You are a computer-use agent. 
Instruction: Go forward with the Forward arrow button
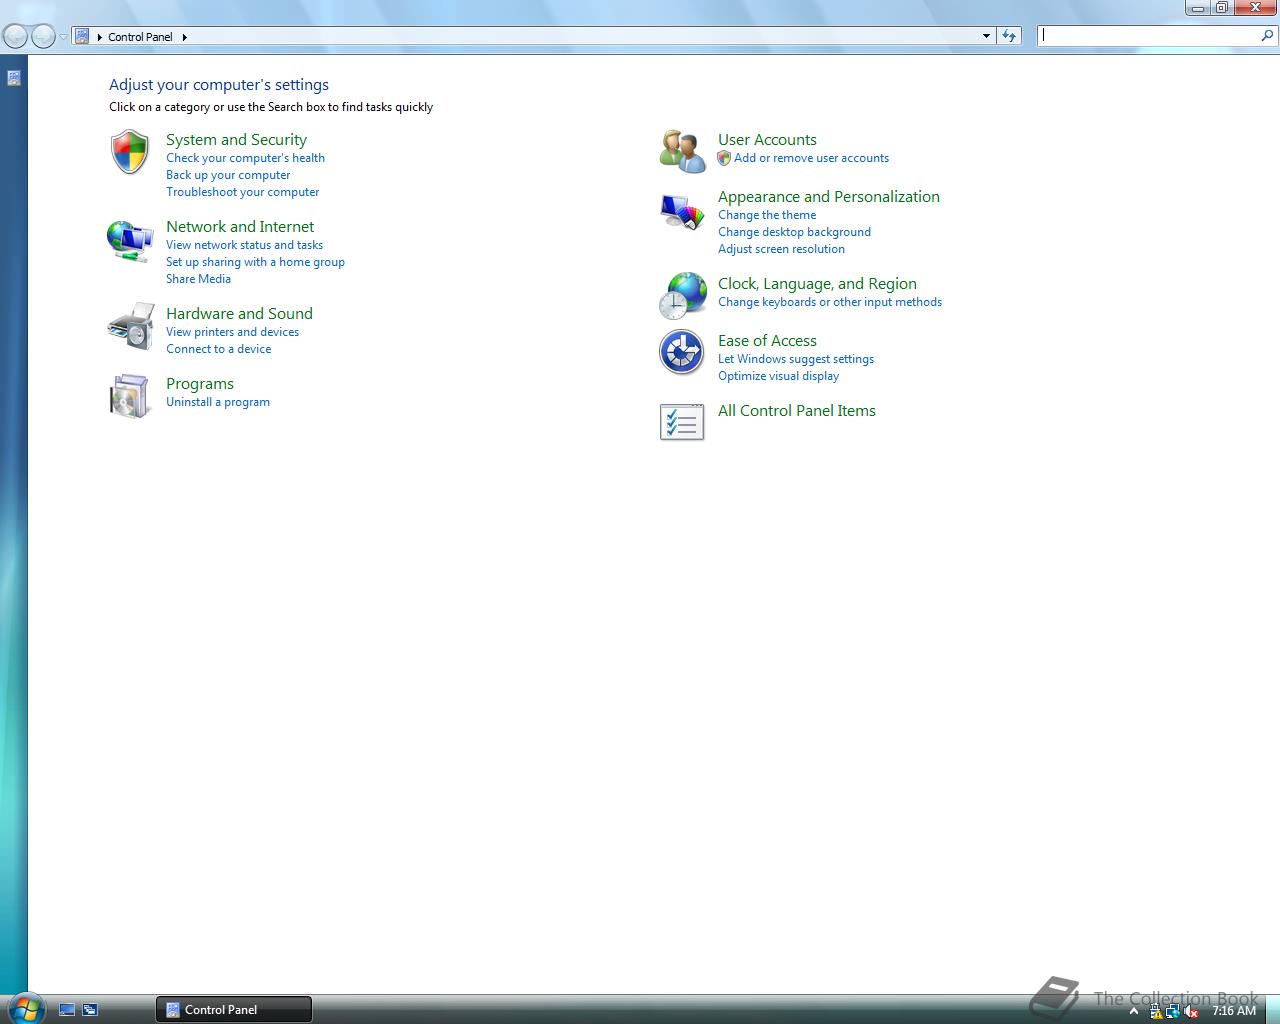(43, 37)
